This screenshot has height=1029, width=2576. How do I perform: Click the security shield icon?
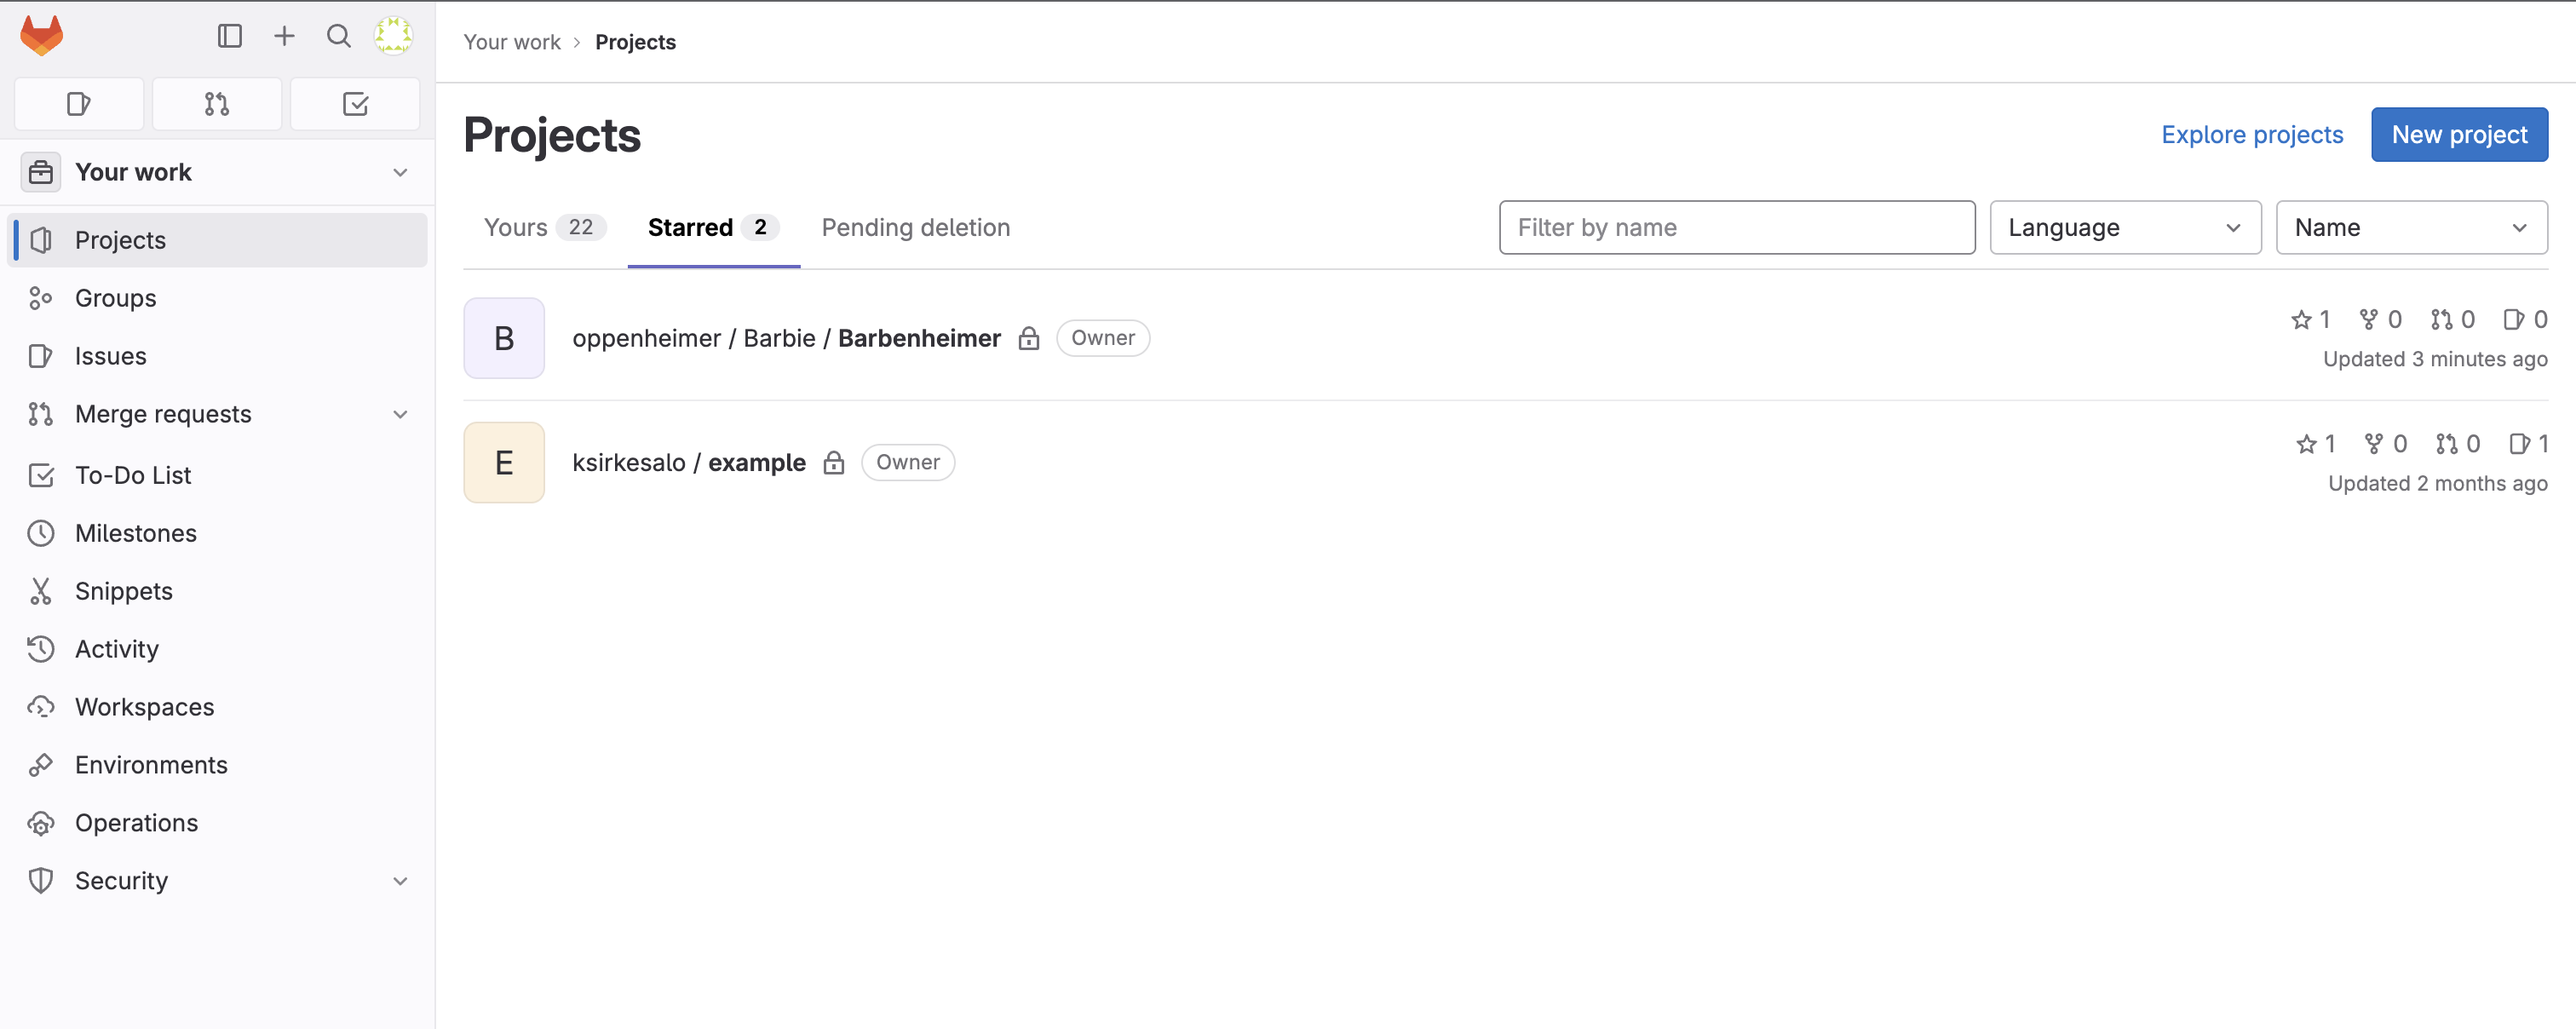click(x=43, y=877)
